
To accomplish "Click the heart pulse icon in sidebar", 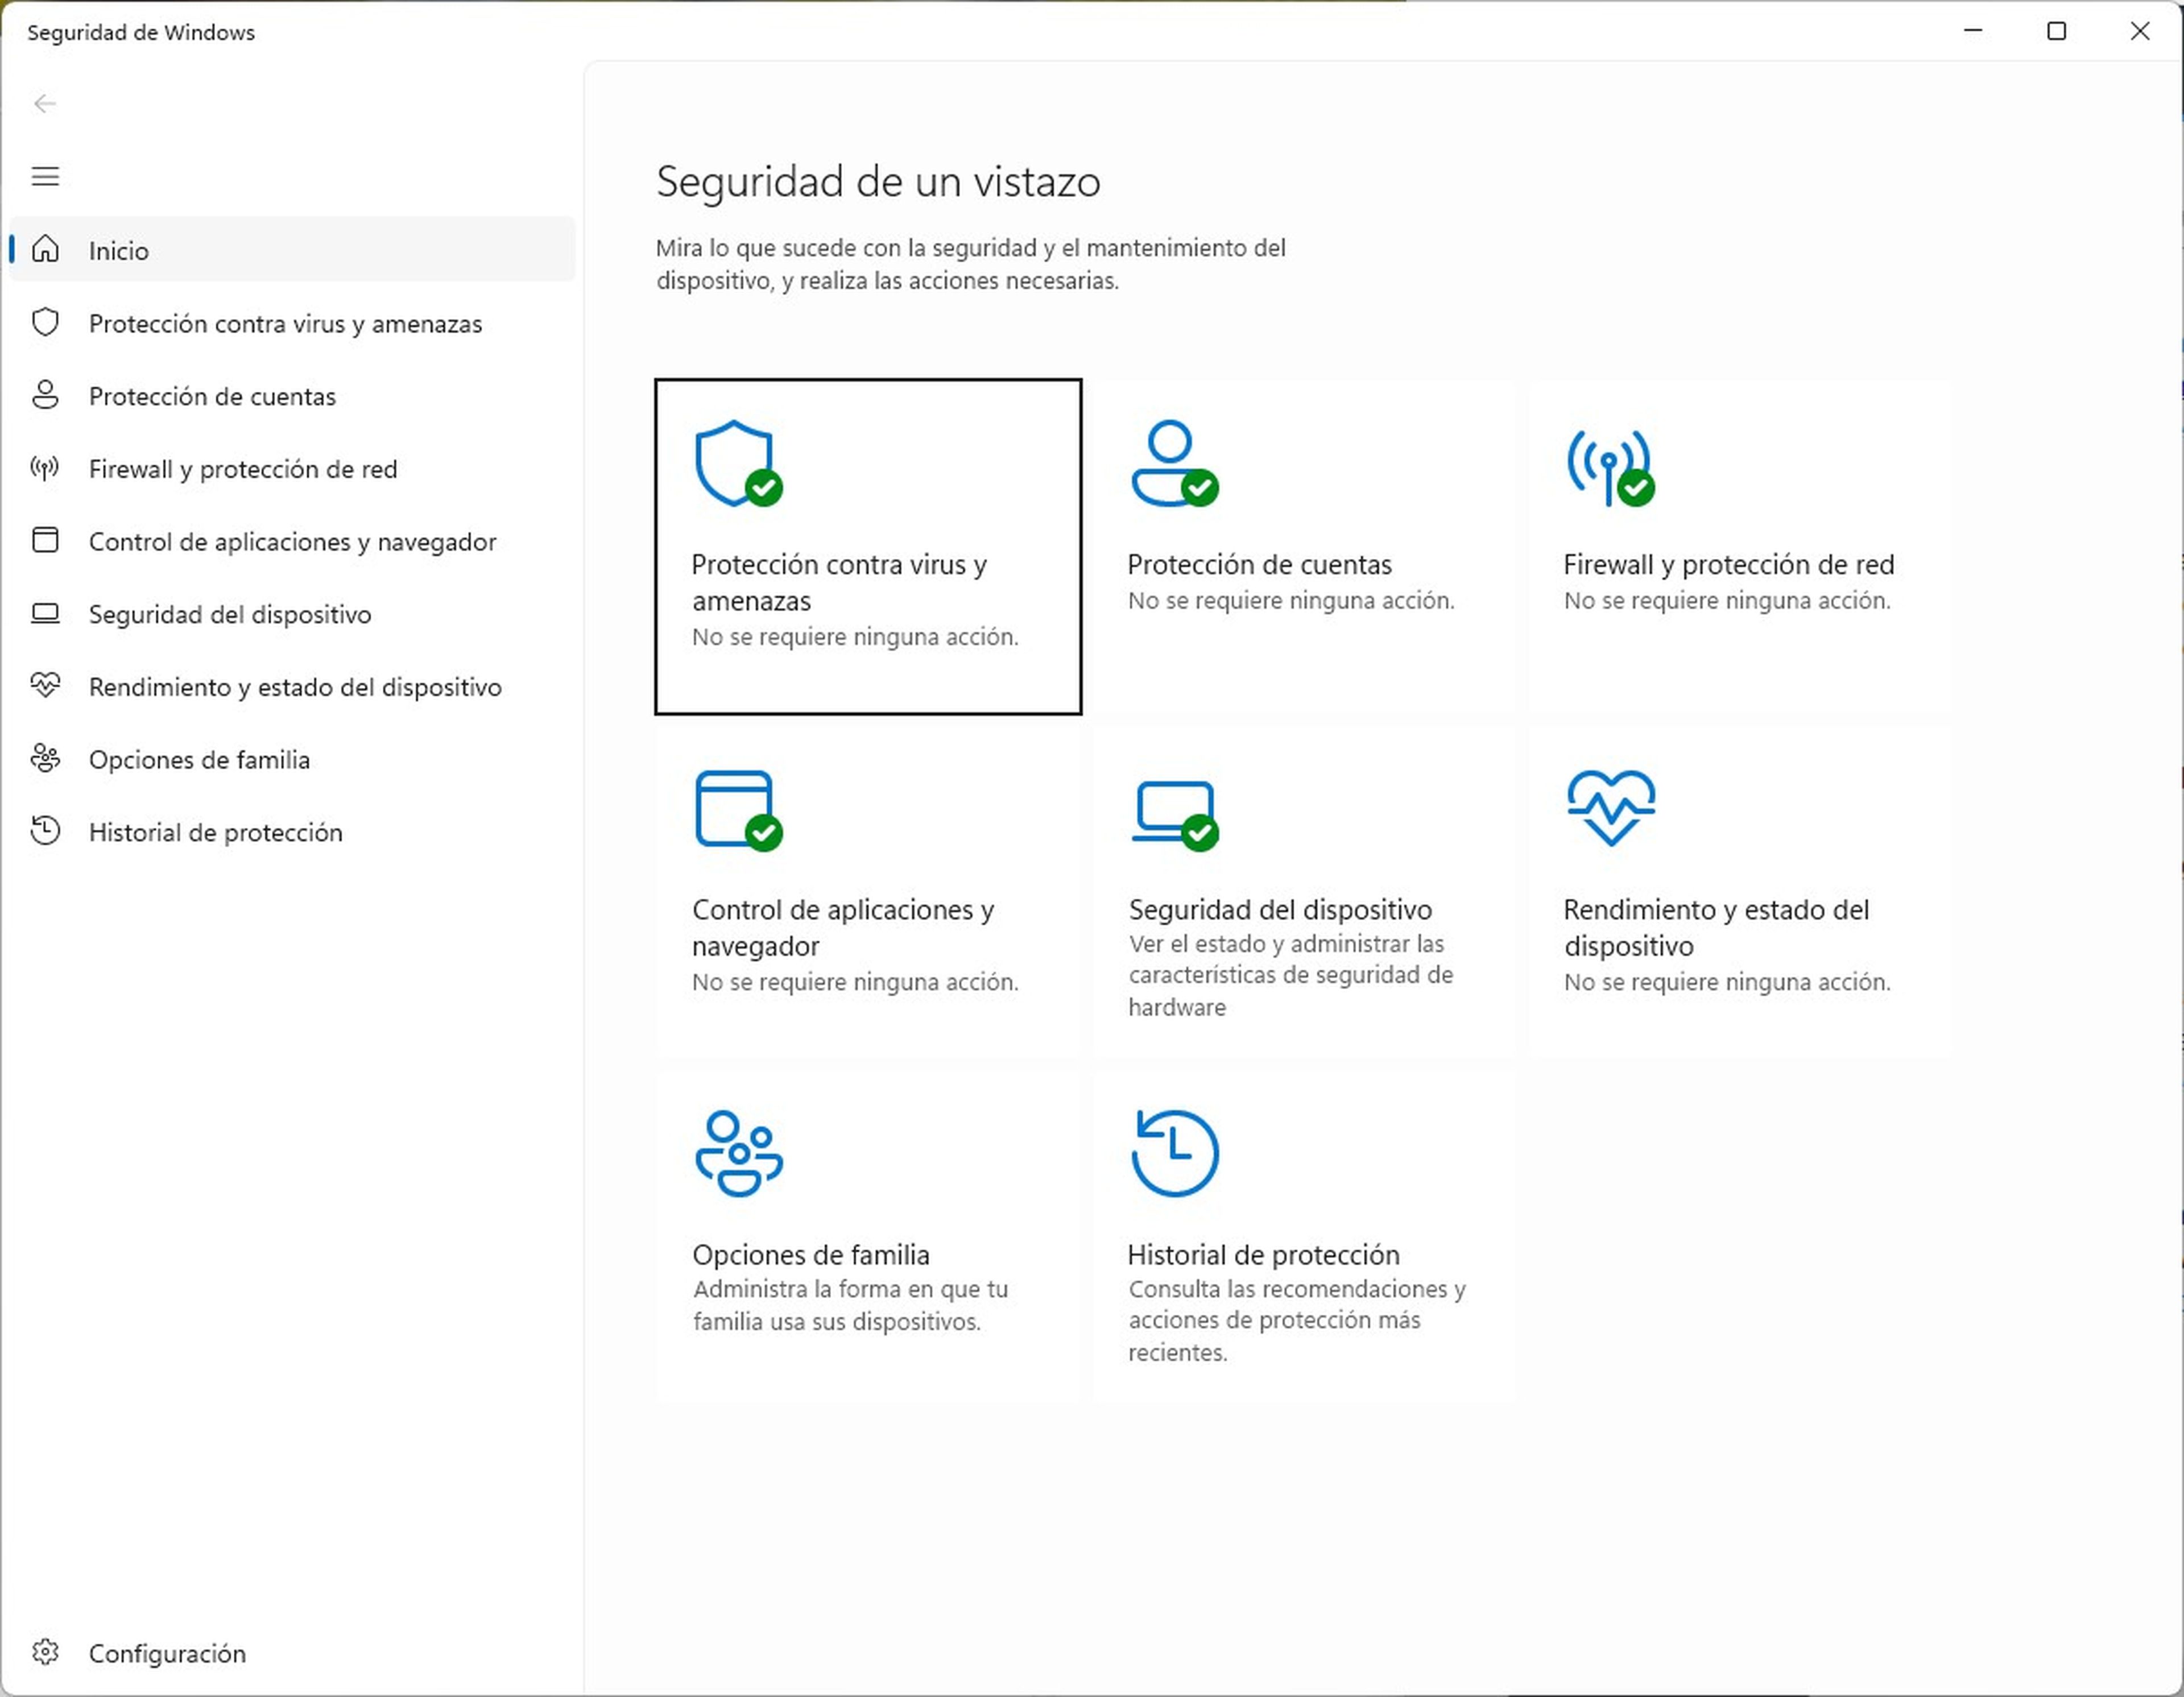I will [x=45, y=685].
